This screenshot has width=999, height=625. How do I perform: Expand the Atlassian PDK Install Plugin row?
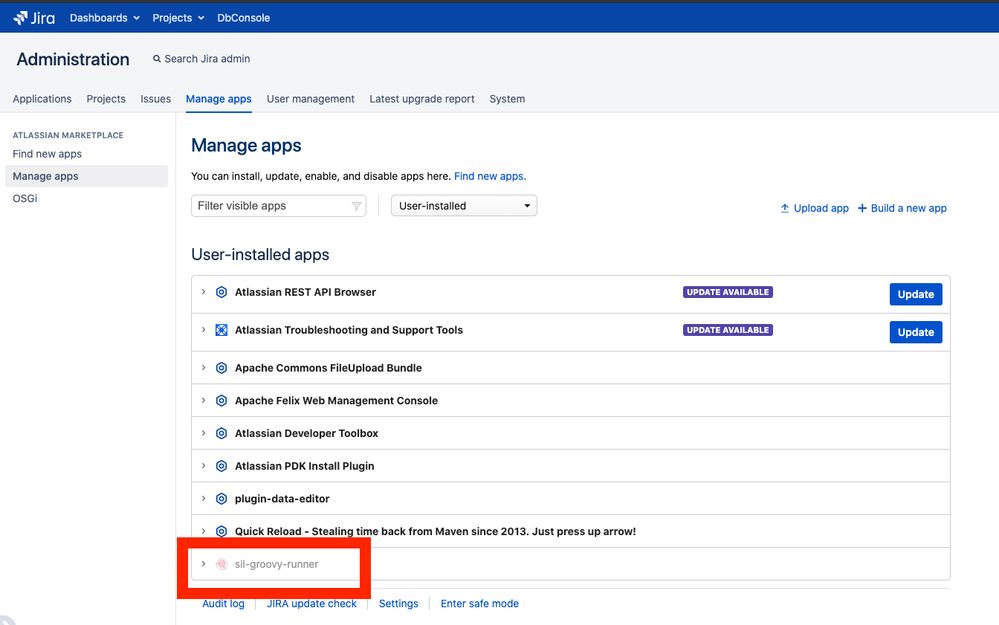(x=203, y=466)
